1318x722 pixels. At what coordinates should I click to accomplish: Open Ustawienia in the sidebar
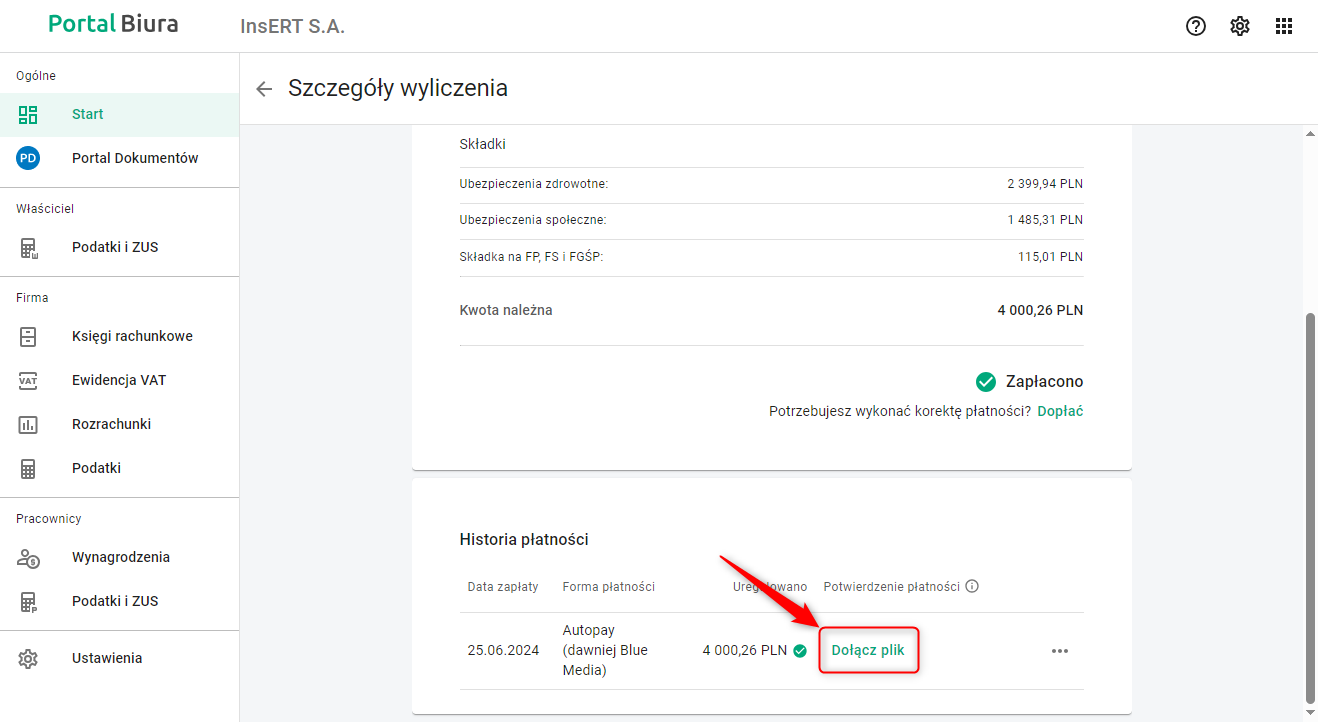[x=106, y=658]
